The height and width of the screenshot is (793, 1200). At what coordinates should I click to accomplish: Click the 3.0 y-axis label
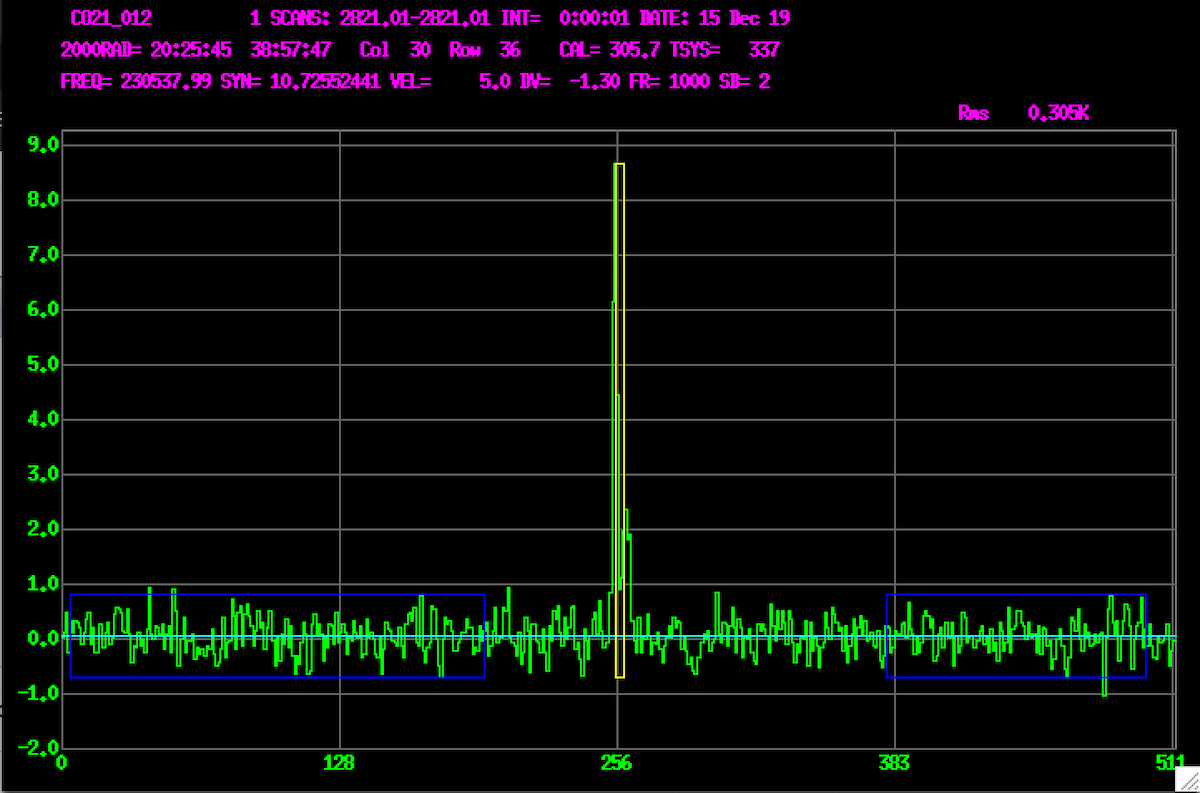[45, 473]
